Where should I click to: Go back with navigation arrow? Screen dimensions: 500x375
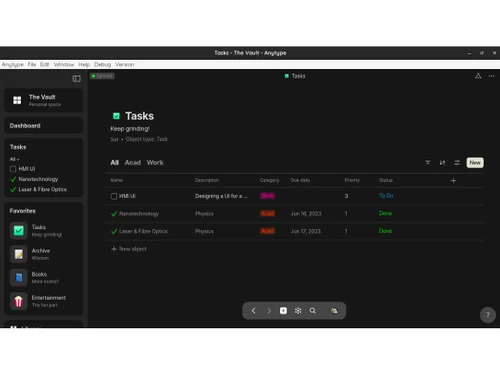254,311
